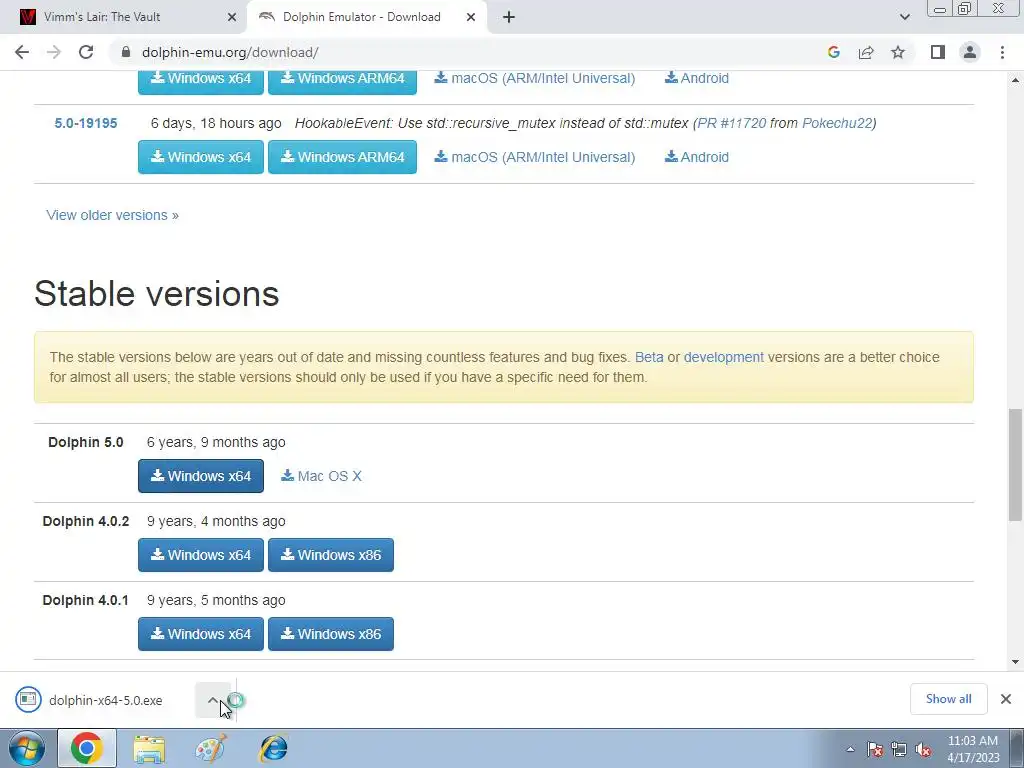Switch to Vimm's Lair: The Vault tab
The width and height of the screenshot is (1024, 768).
click(x=123, y=17)
